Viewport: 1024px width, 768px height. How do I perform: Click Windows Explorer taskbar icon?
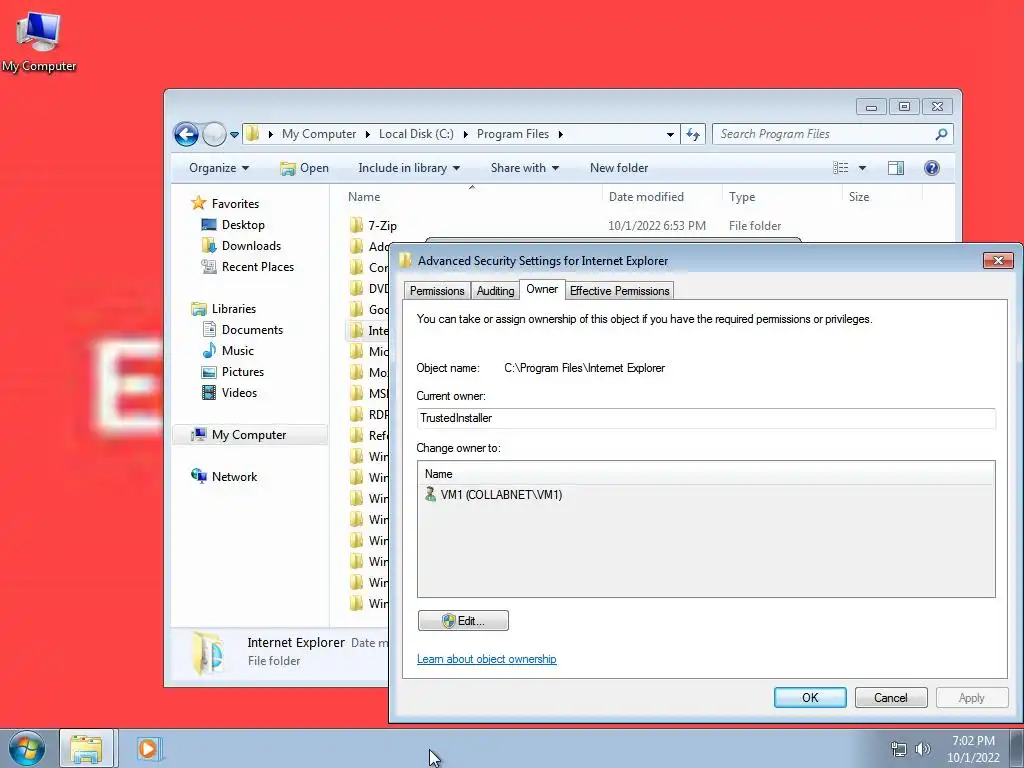click(x=86, y=748)
